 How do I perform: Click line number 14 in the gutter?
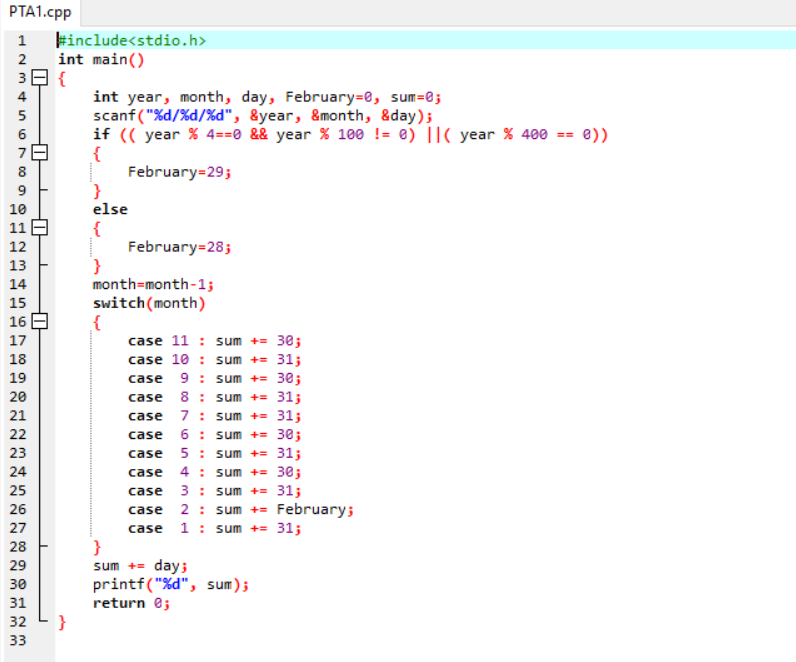pyautogui.click(x=18, y=284)
